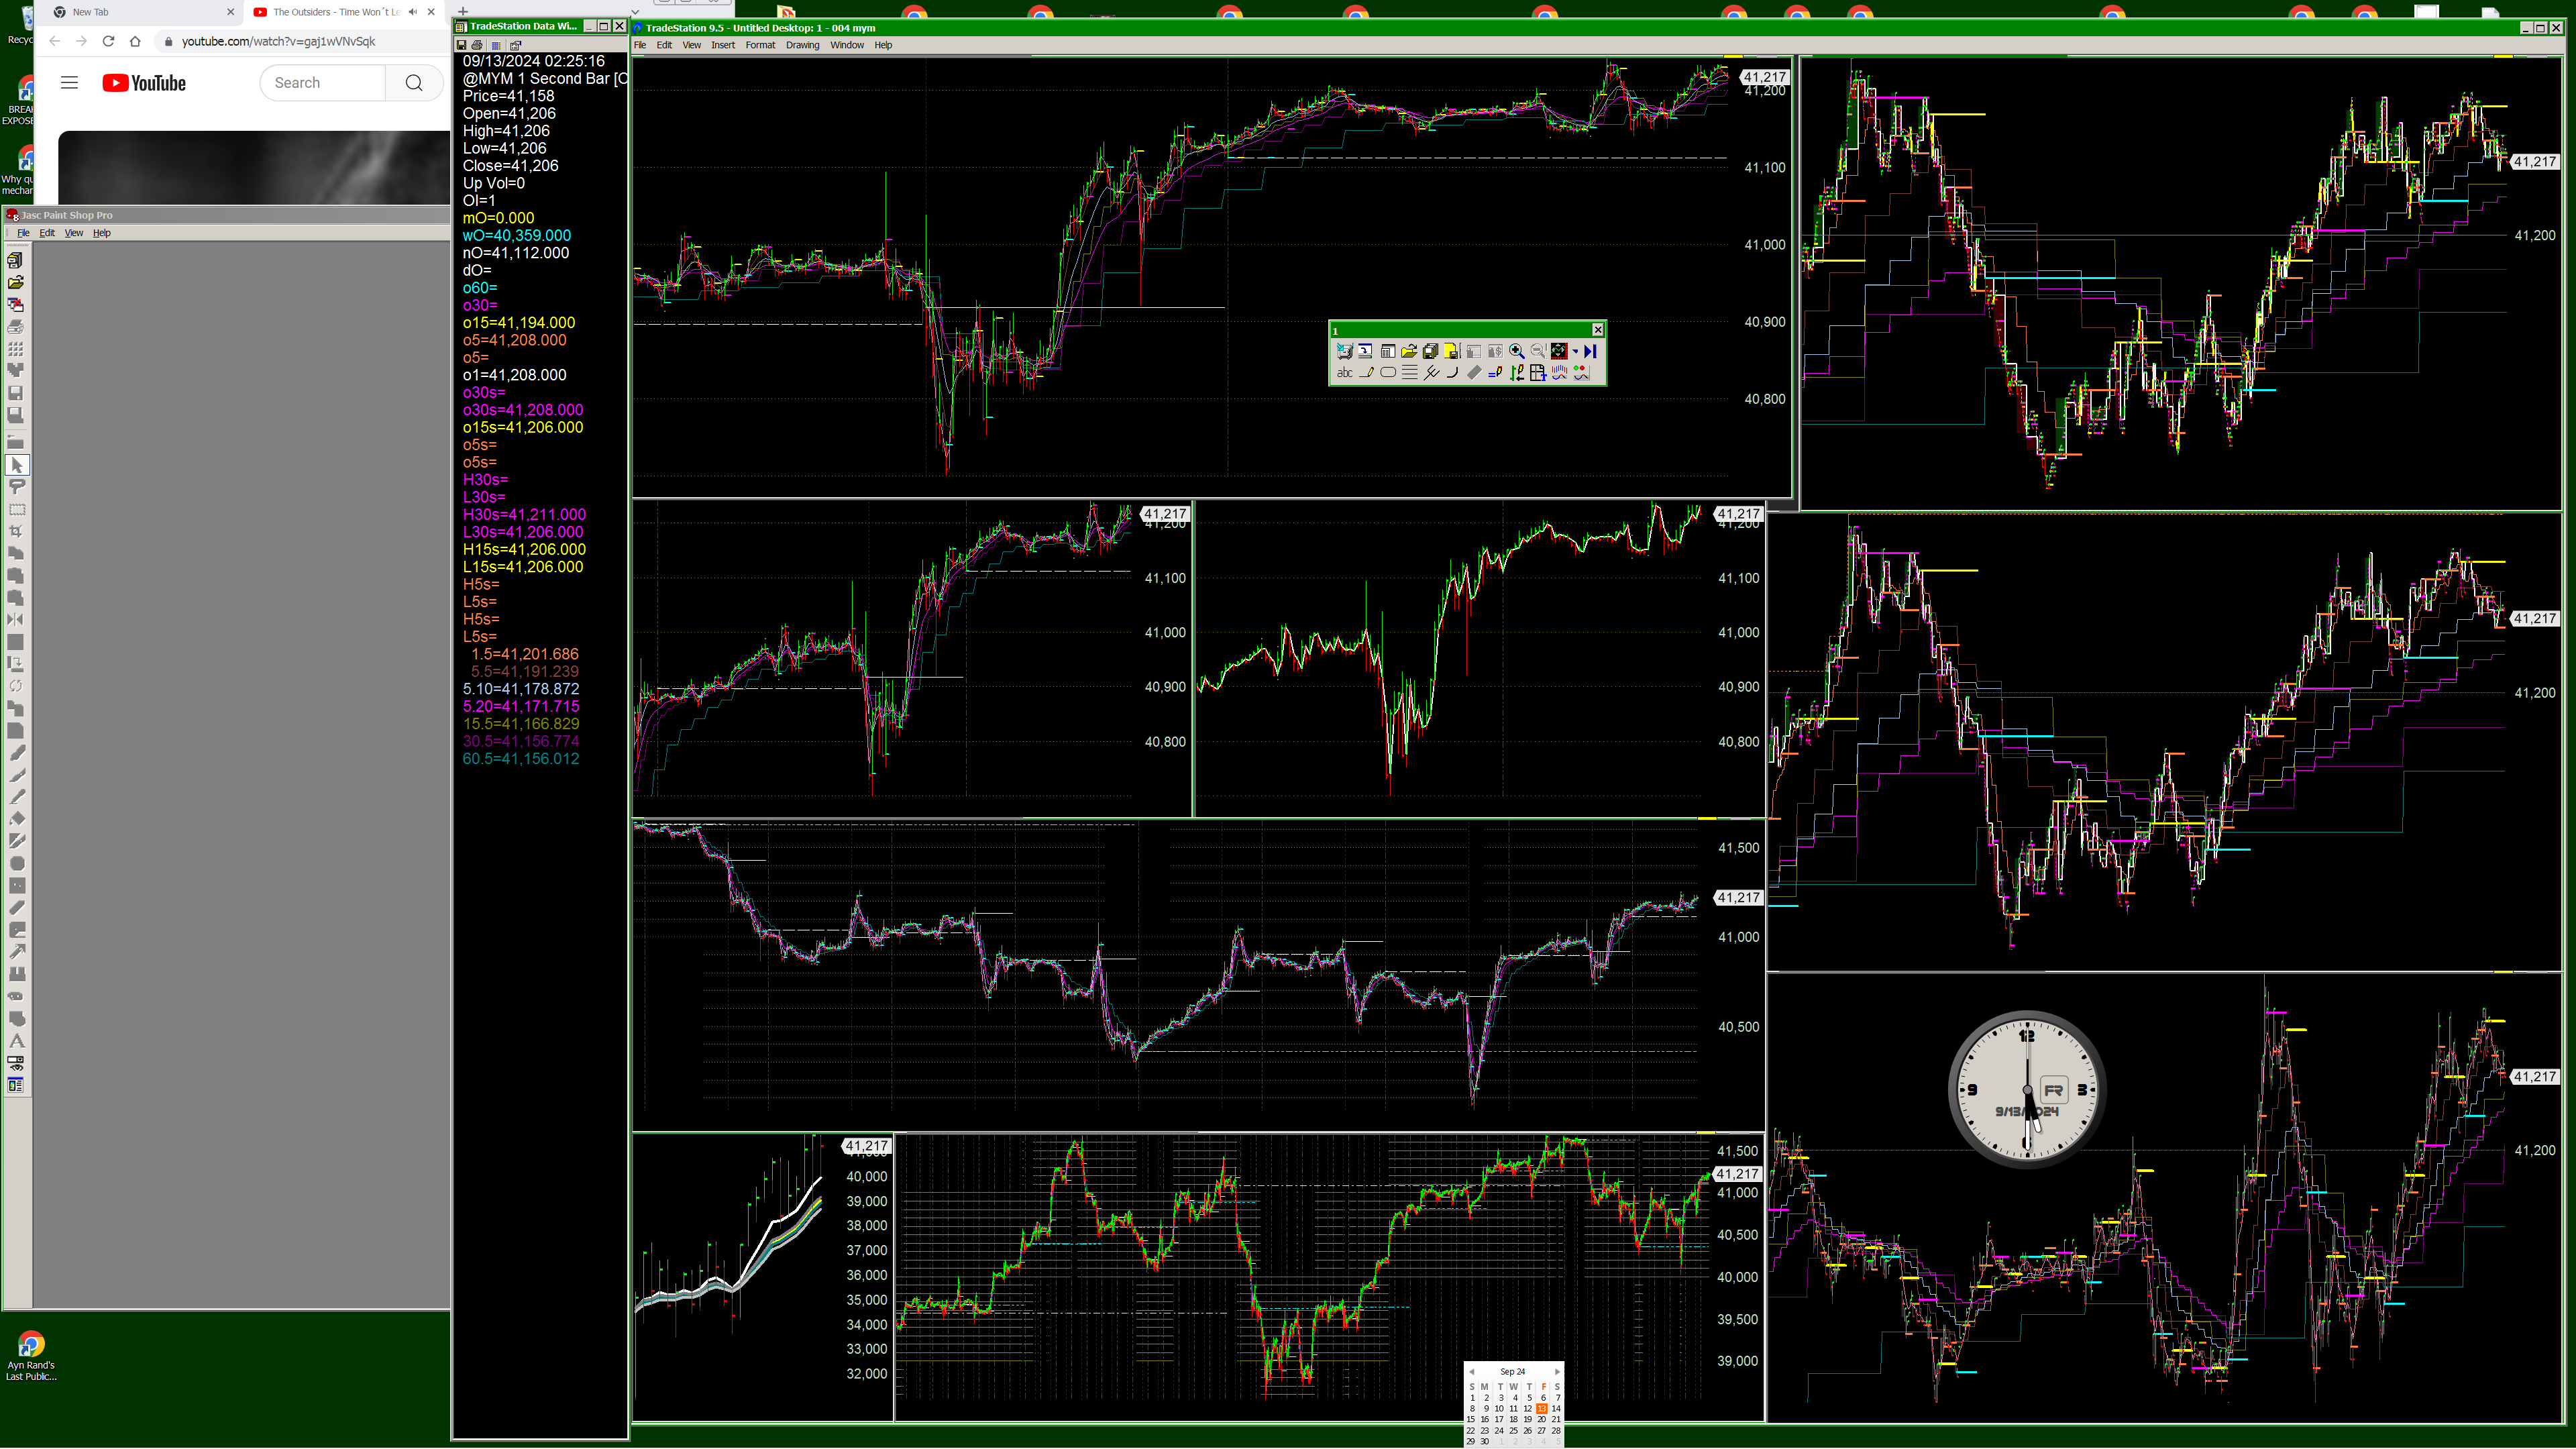The image size is (2576, 1449).
Task: Open the Drawing menu in TradeStation
Action: tap(802, 45)
